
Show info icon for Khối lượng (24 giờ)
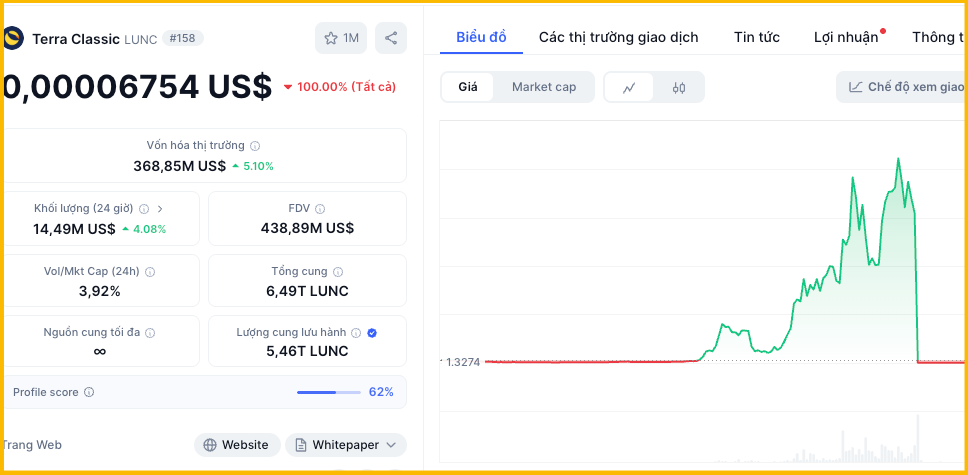[x=144, y=209]
